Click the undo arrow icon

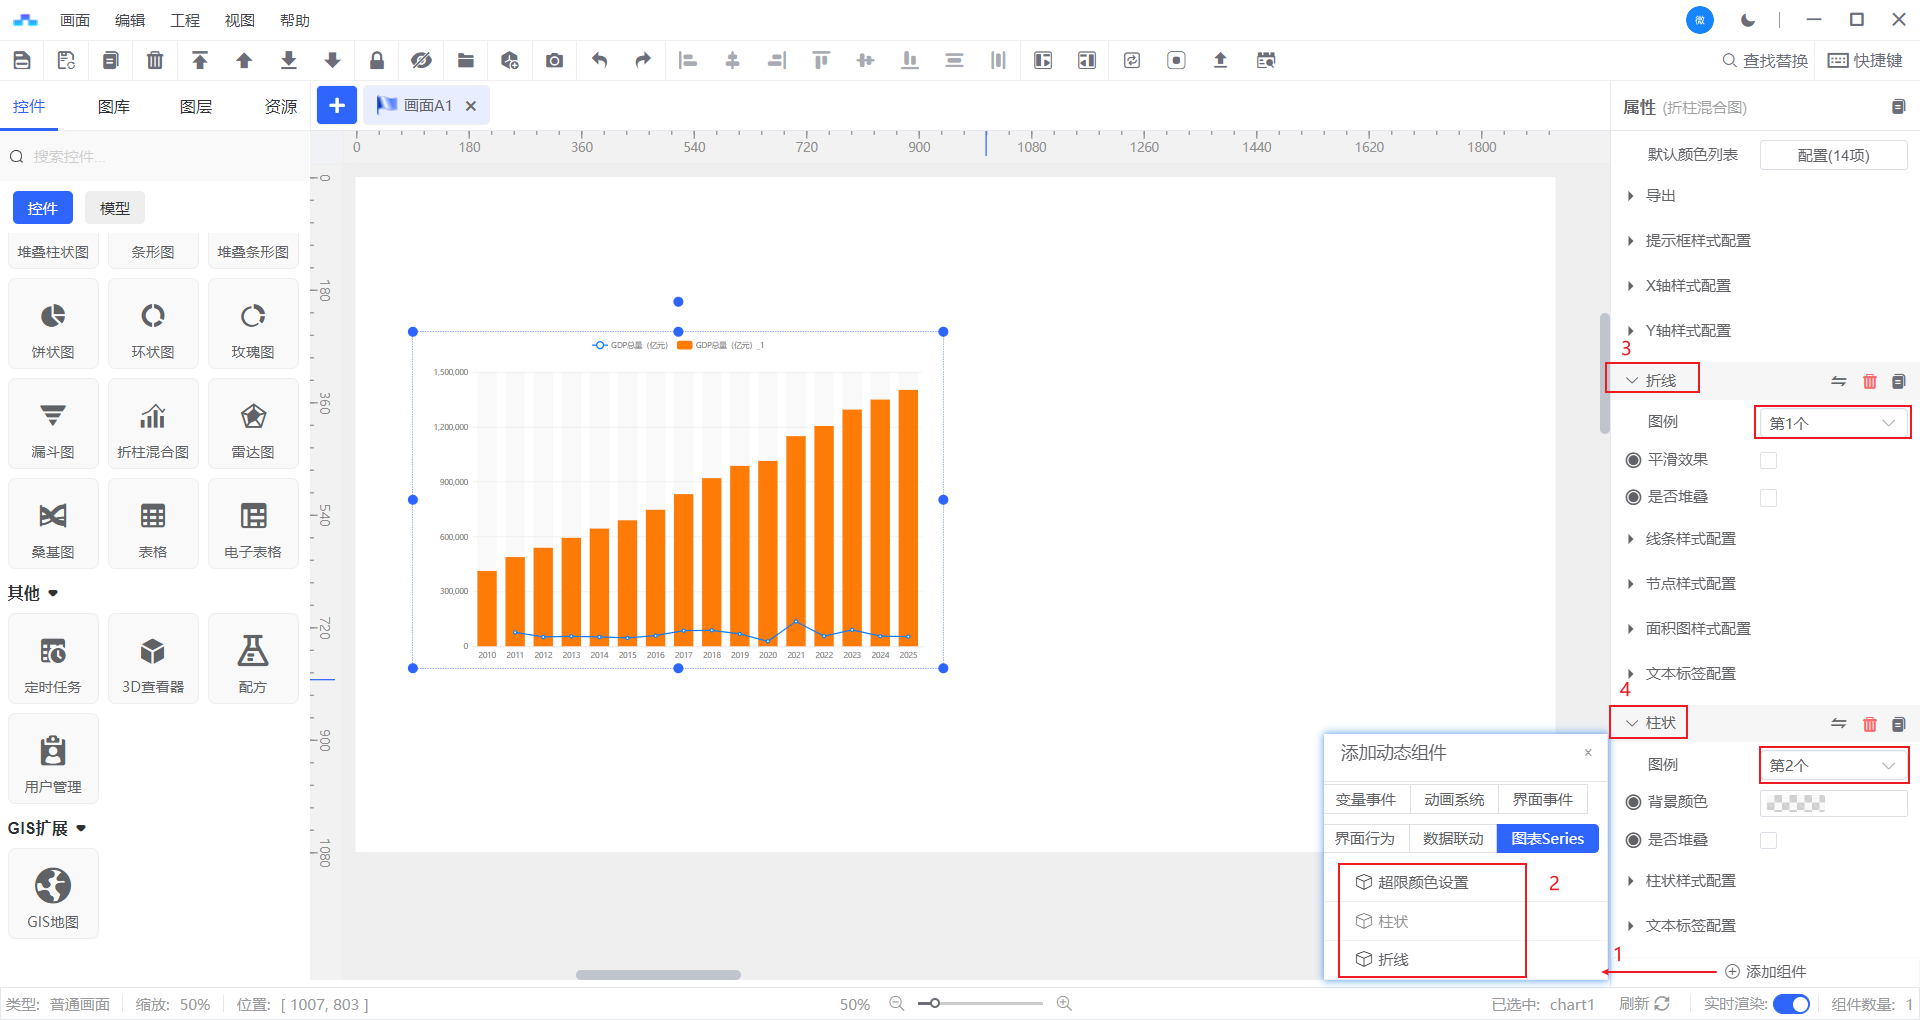(x=599, y=61)
